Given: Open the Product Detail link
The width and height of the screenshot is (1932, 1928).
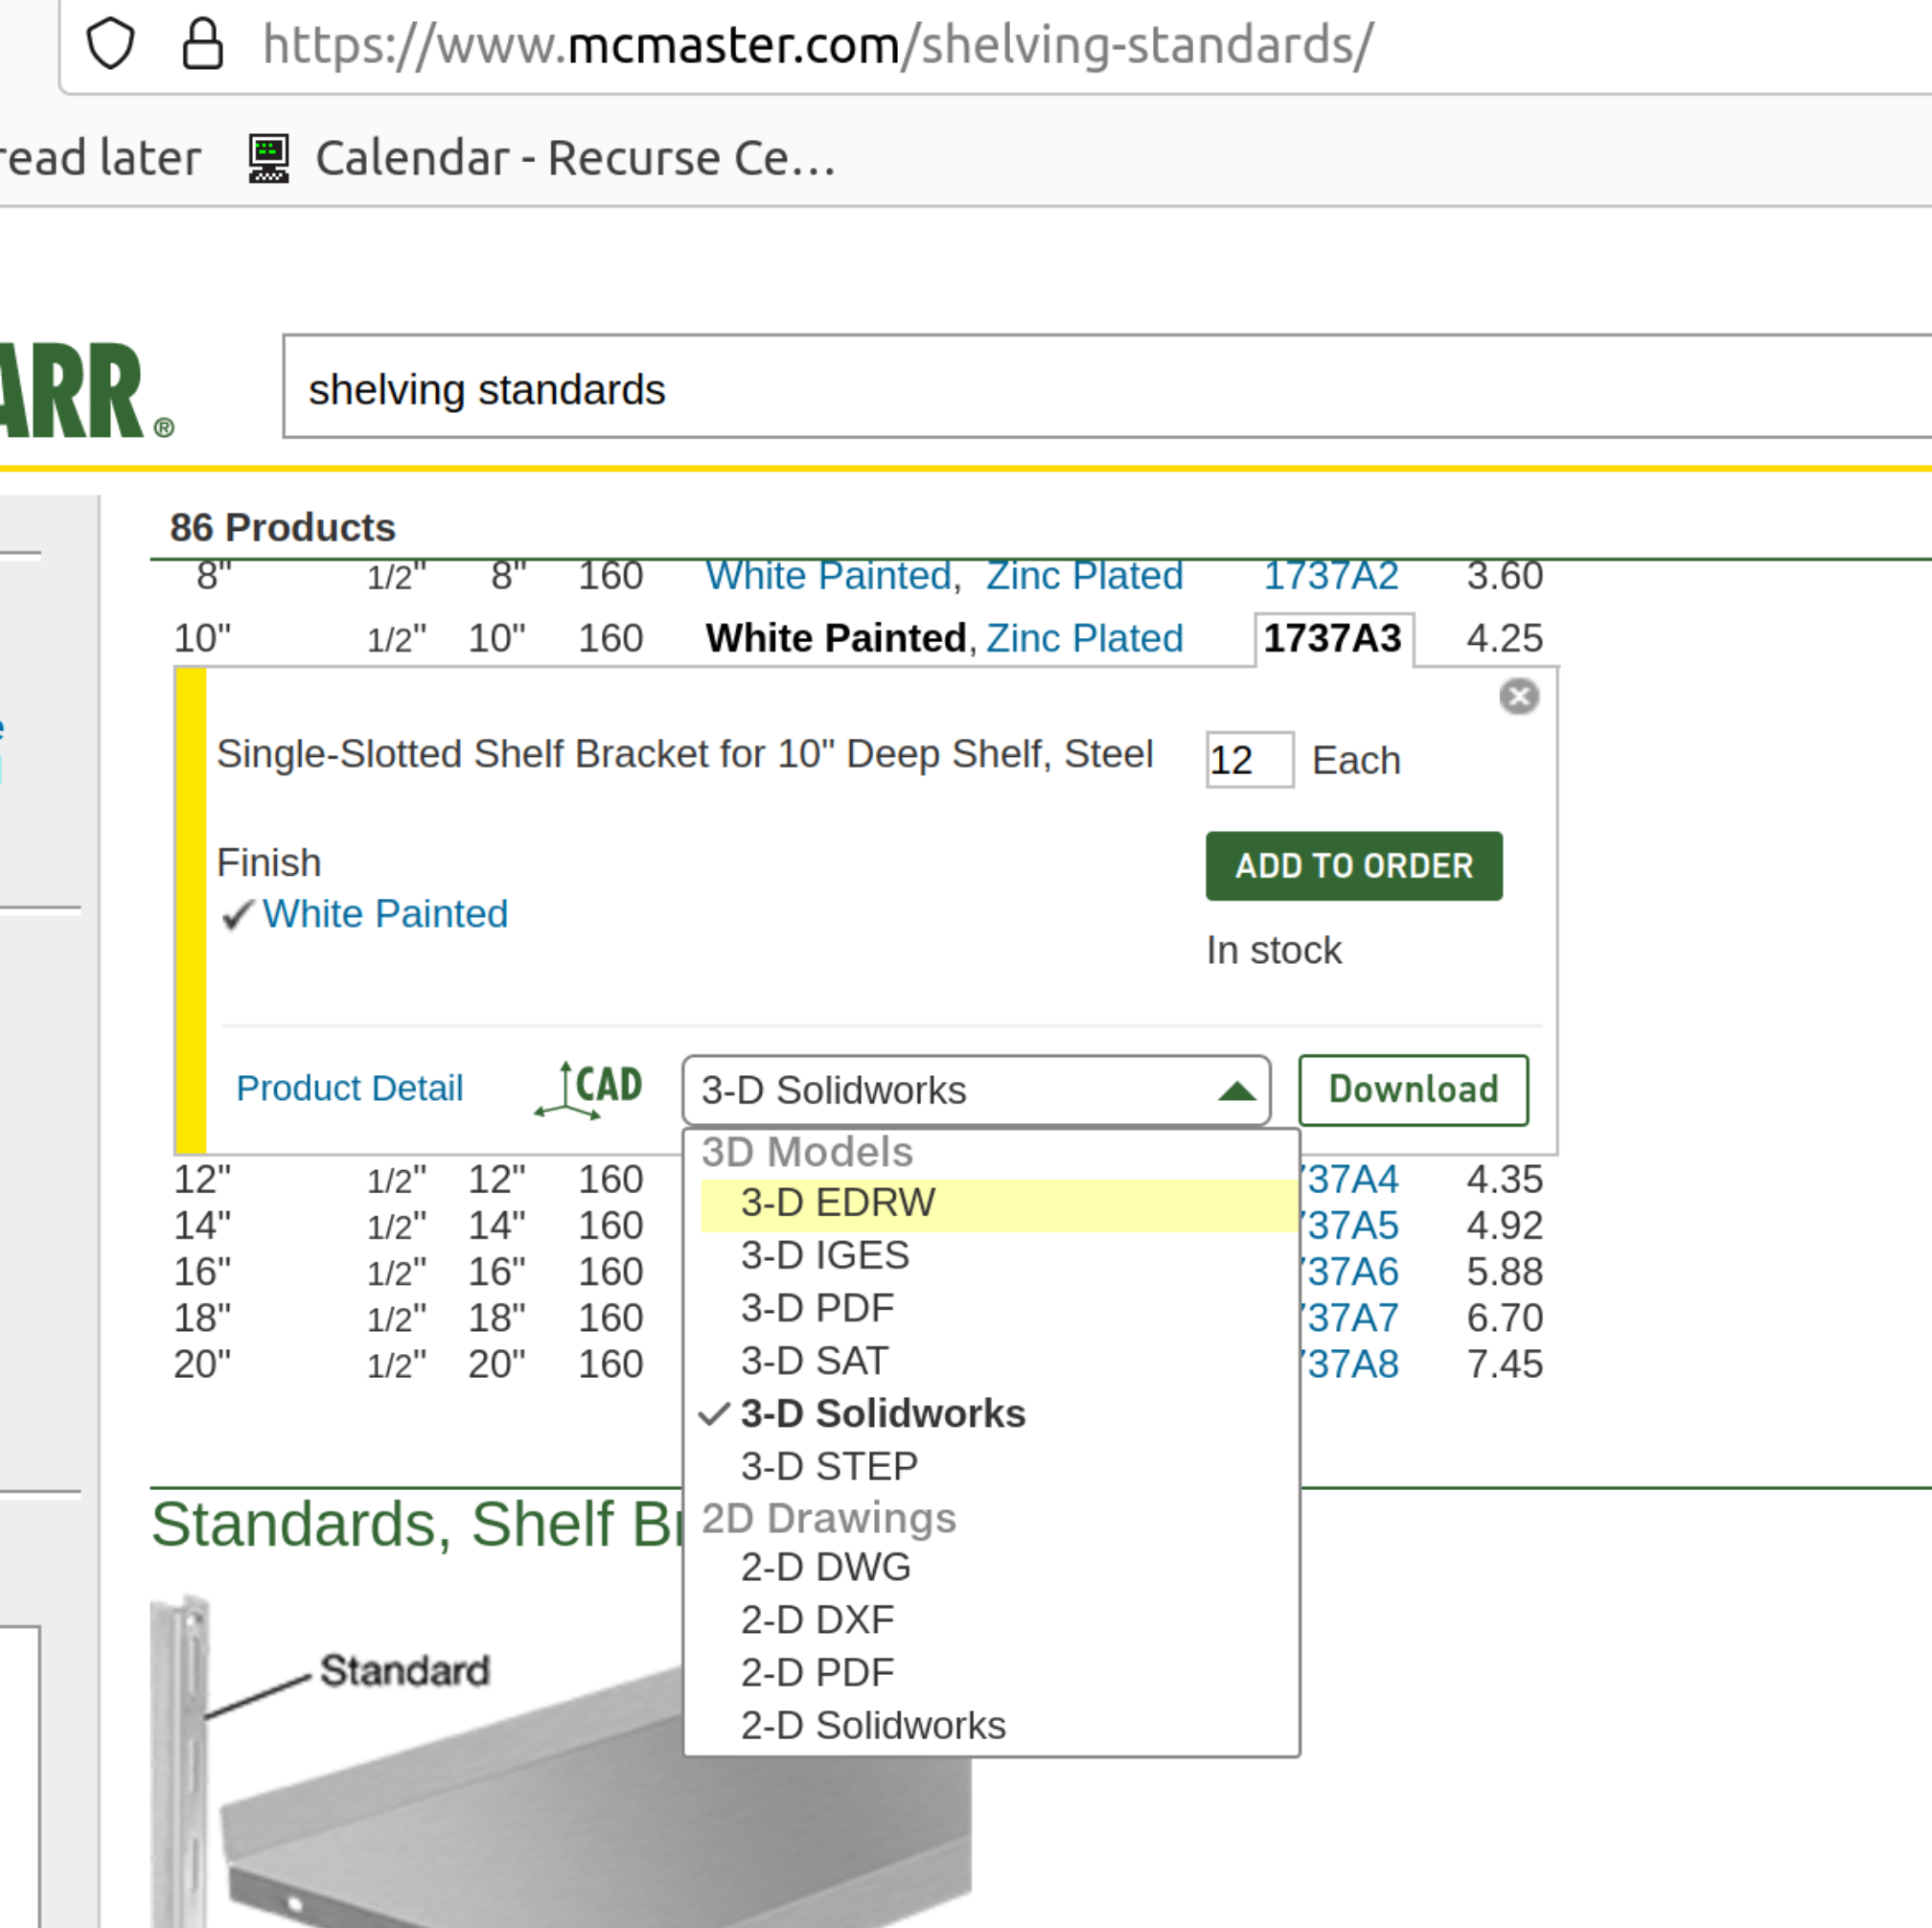Looking at the screenshot, I should click(x=350, y=1088).
